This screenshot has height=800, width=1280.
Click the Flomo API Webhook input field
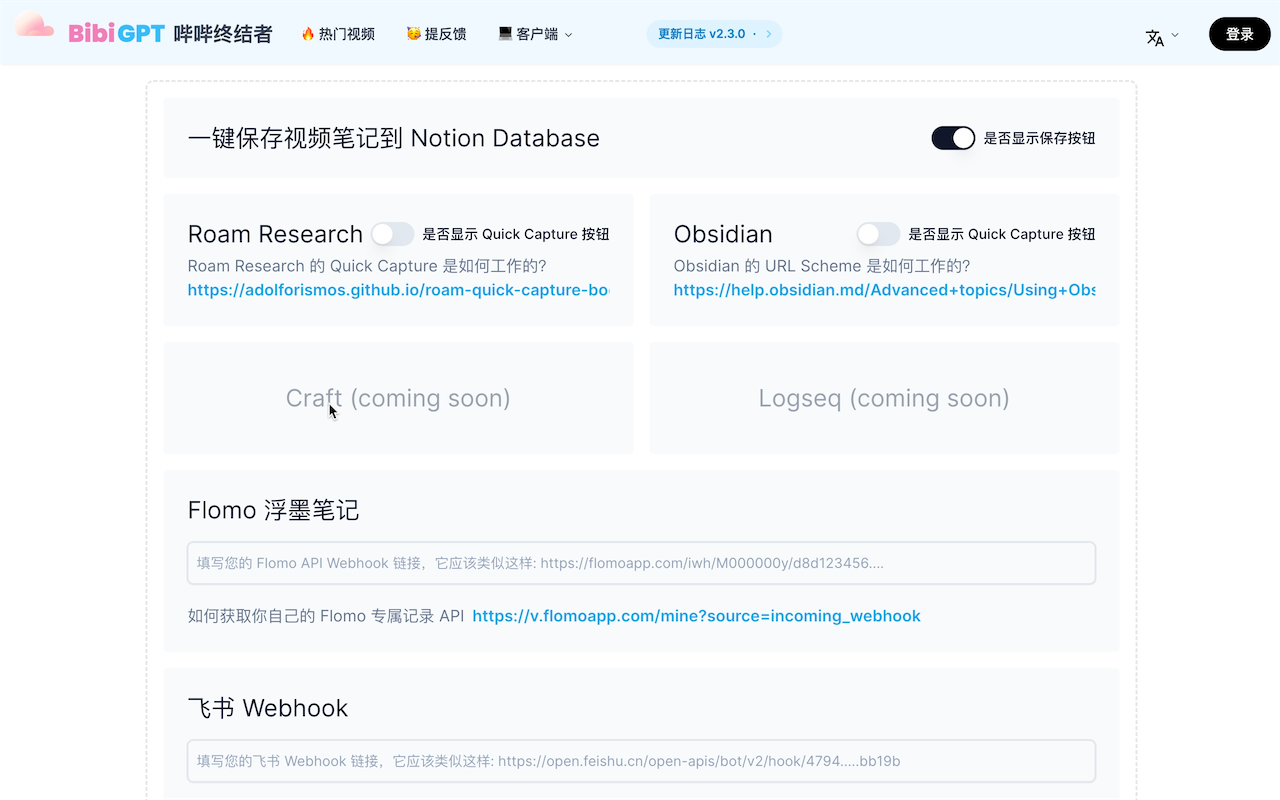tap(641, 562)
